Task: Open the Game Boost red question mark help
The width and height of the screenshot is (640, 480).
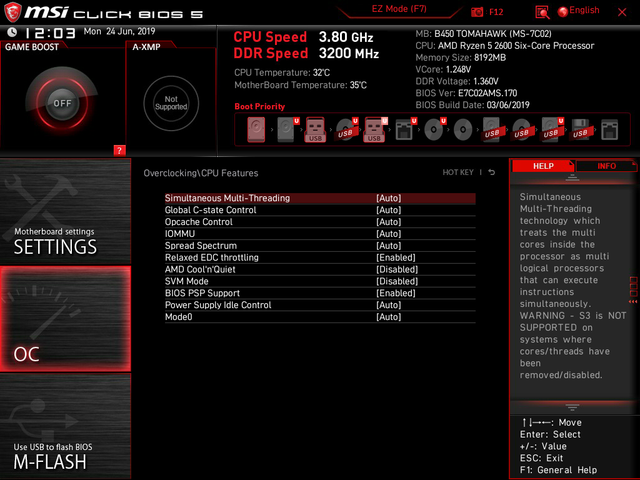Action: coord(119,150)
